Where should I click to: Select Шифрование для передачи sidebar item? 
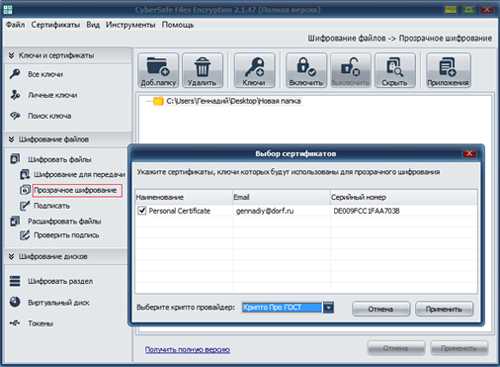79,174
